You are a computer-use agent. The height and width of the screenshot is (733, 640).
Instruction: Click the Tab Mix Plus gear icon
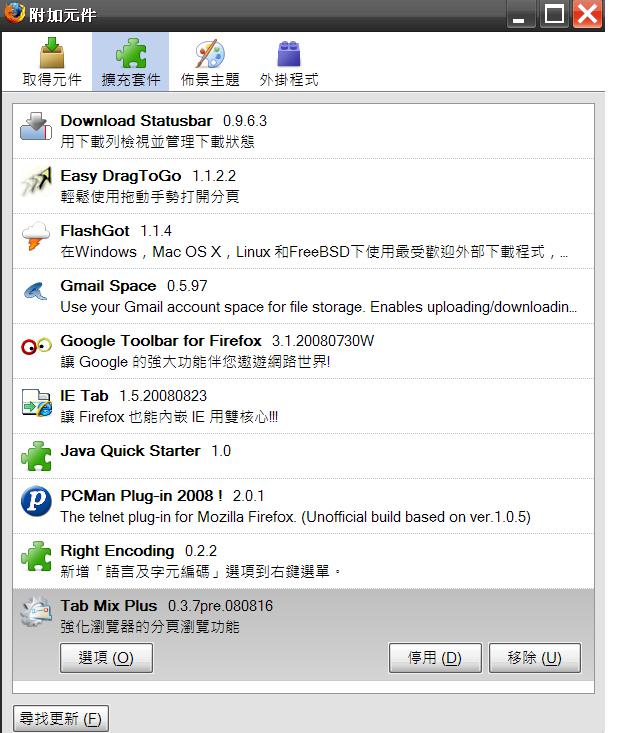coord(36,611)
